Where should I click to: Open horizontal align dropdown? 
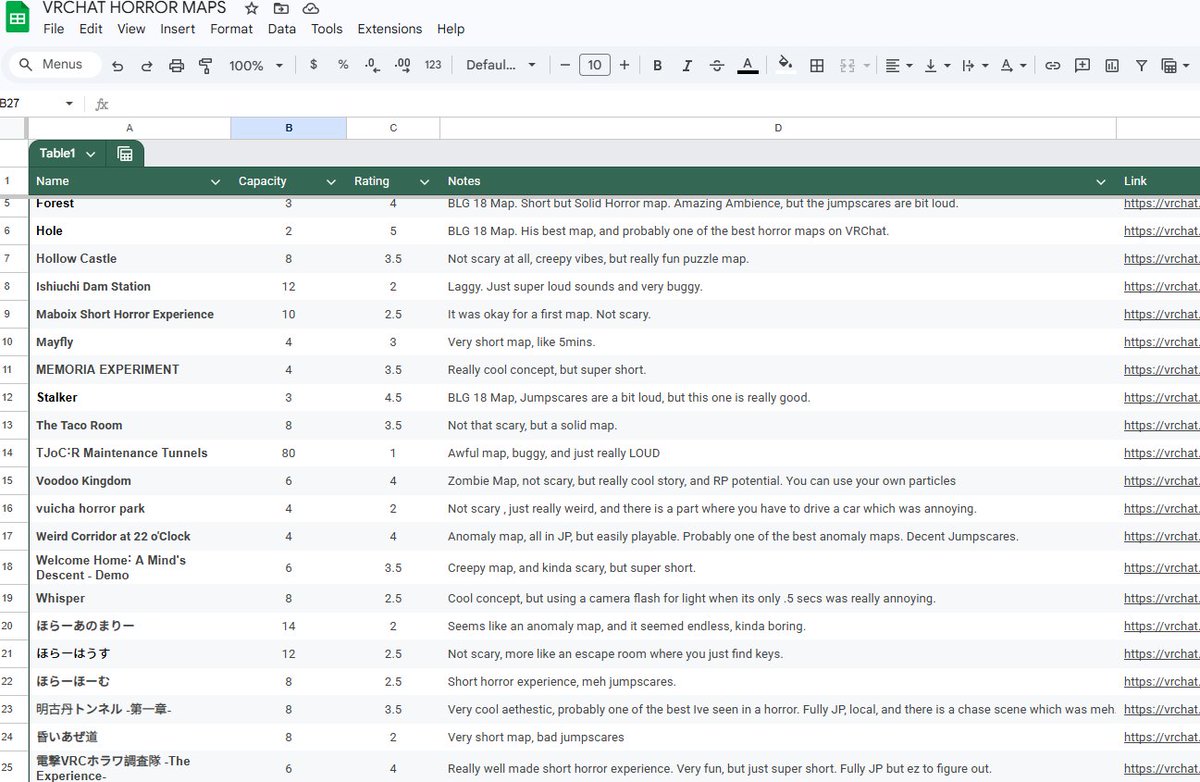point(899,65)
